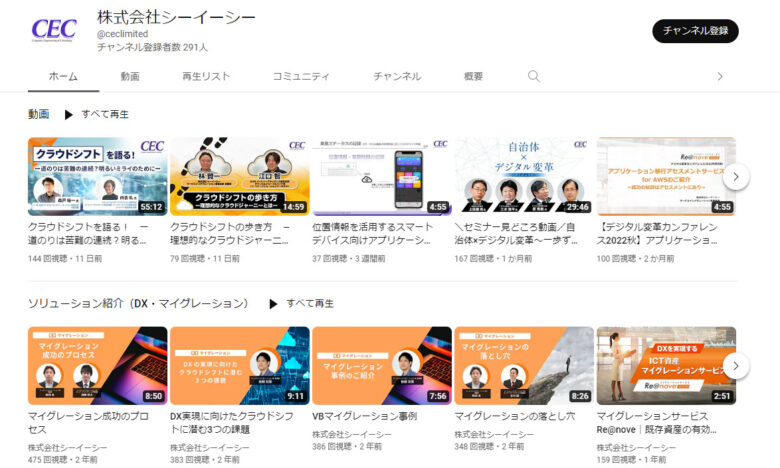Image resolution: width=780 pixels, height=468 pixels.
Task: Click title DX実現に向けたクラウドシフトに潜む3つの課題
Action: [232, 422]
